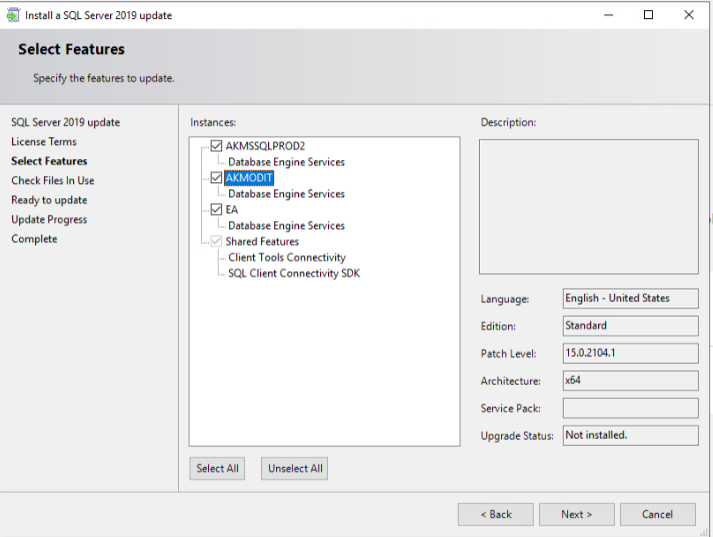
Task: Open the Ready to update step
Action: [x=49, y=200]
